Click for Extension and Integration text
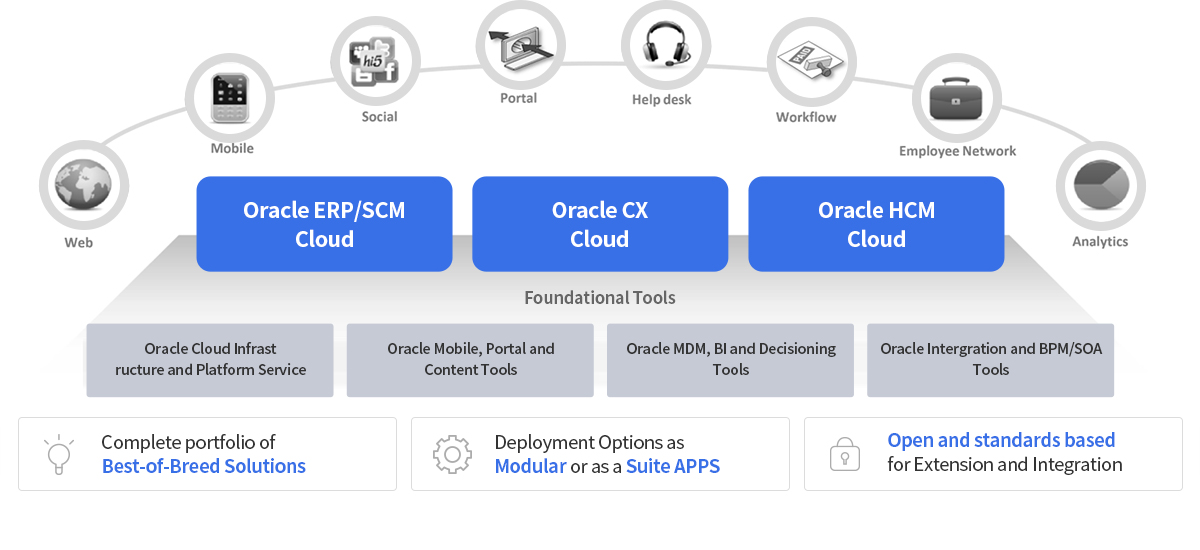1200x550 pixels. 1005,465
